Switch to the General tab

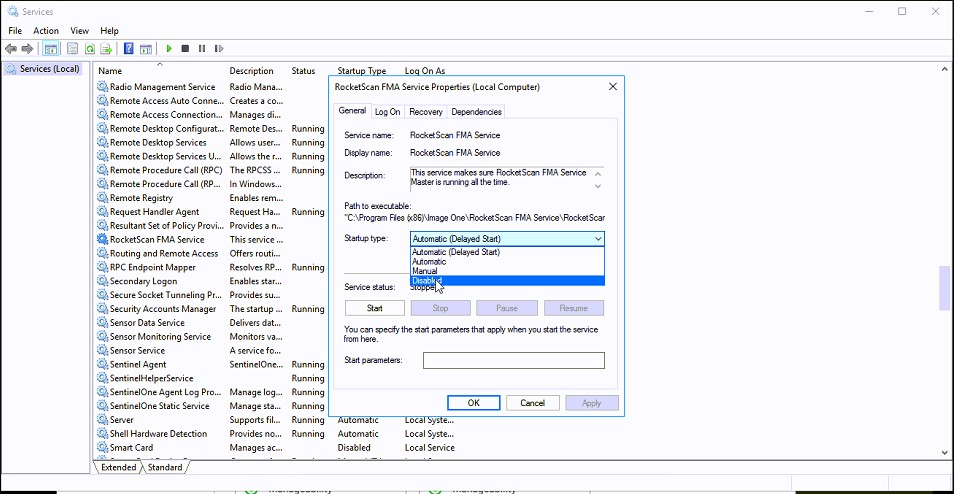coord(352,111)
